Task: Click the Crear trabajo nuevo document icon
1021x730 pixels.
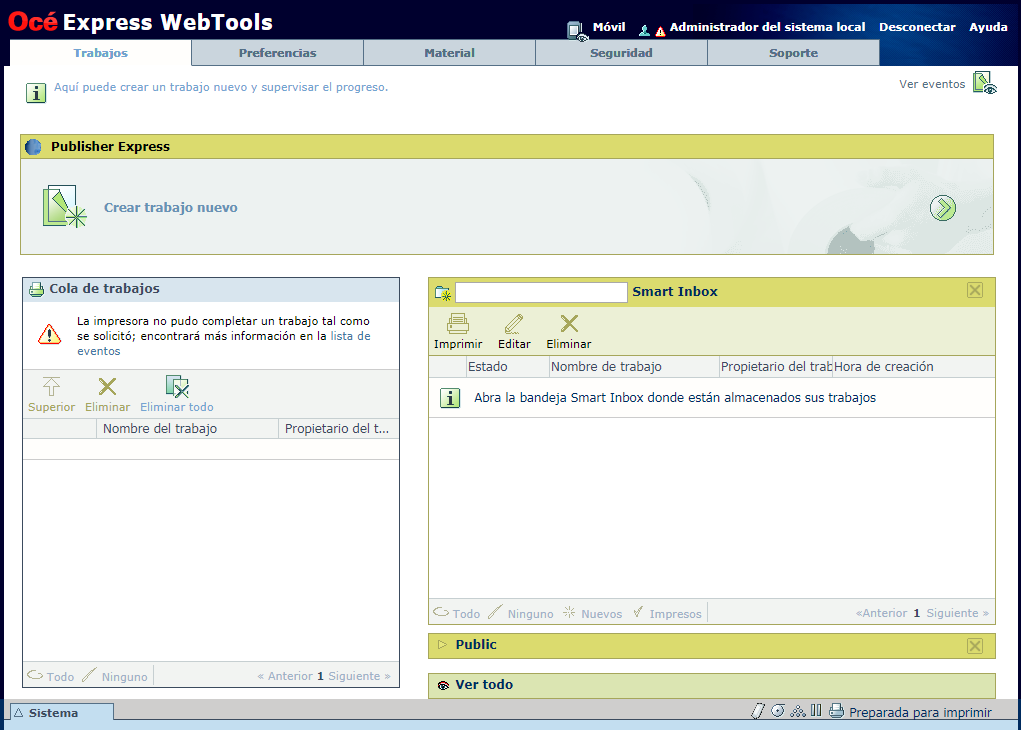Action: pos(64,206)
